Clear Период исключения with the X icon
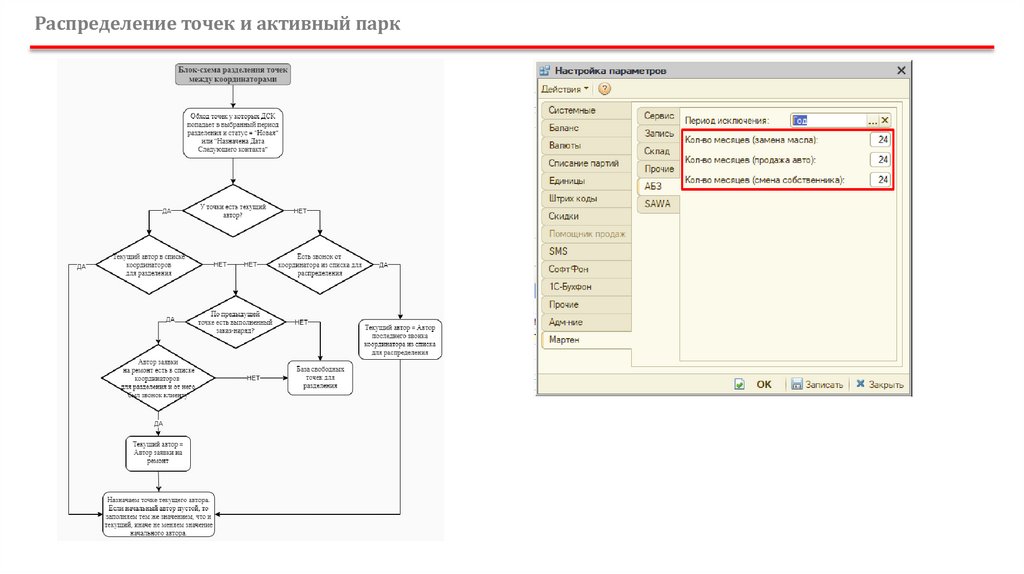The width and height of the screenshot is (1024, 574). point(885,120)
